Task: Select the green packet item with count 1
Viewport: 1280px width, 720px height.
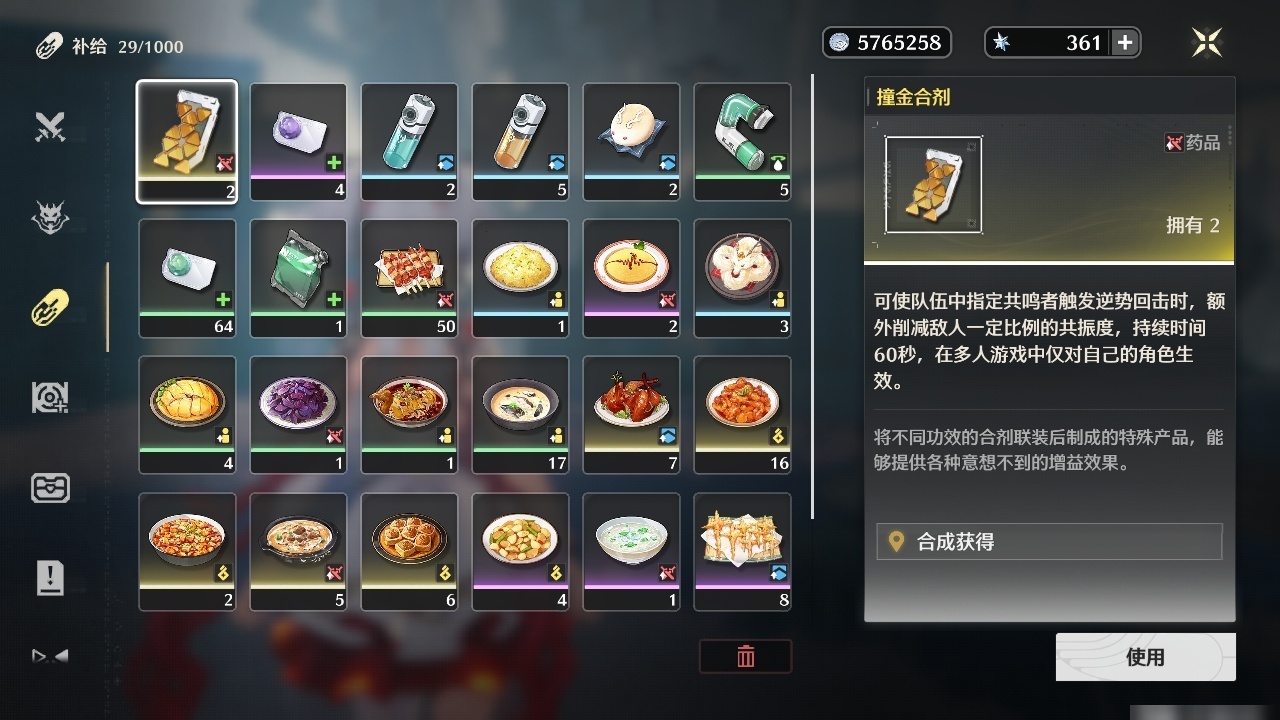Action: 298,278
